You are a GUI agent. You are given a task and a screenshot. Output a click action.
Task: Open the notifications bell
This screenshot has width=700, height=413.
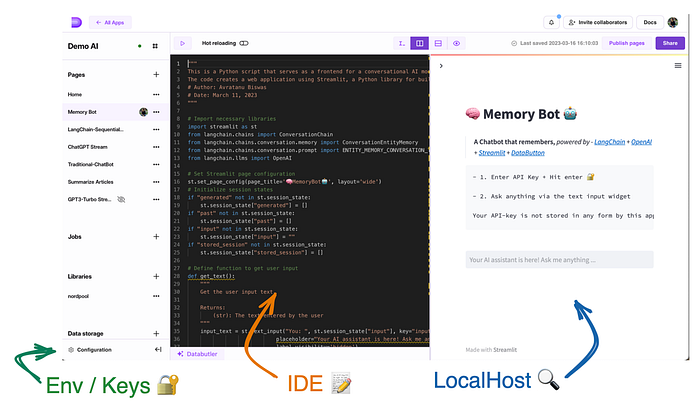click(x=551, y=22)
